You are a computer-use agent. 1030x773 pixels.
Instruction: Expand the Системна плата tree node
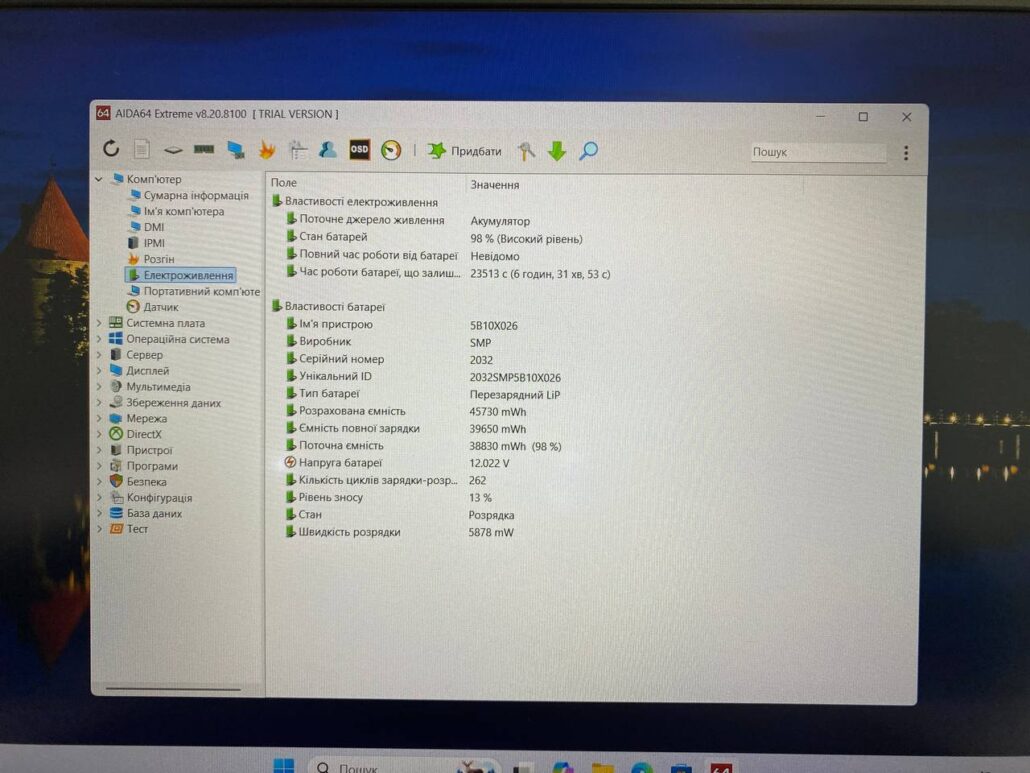pos(99,323)
